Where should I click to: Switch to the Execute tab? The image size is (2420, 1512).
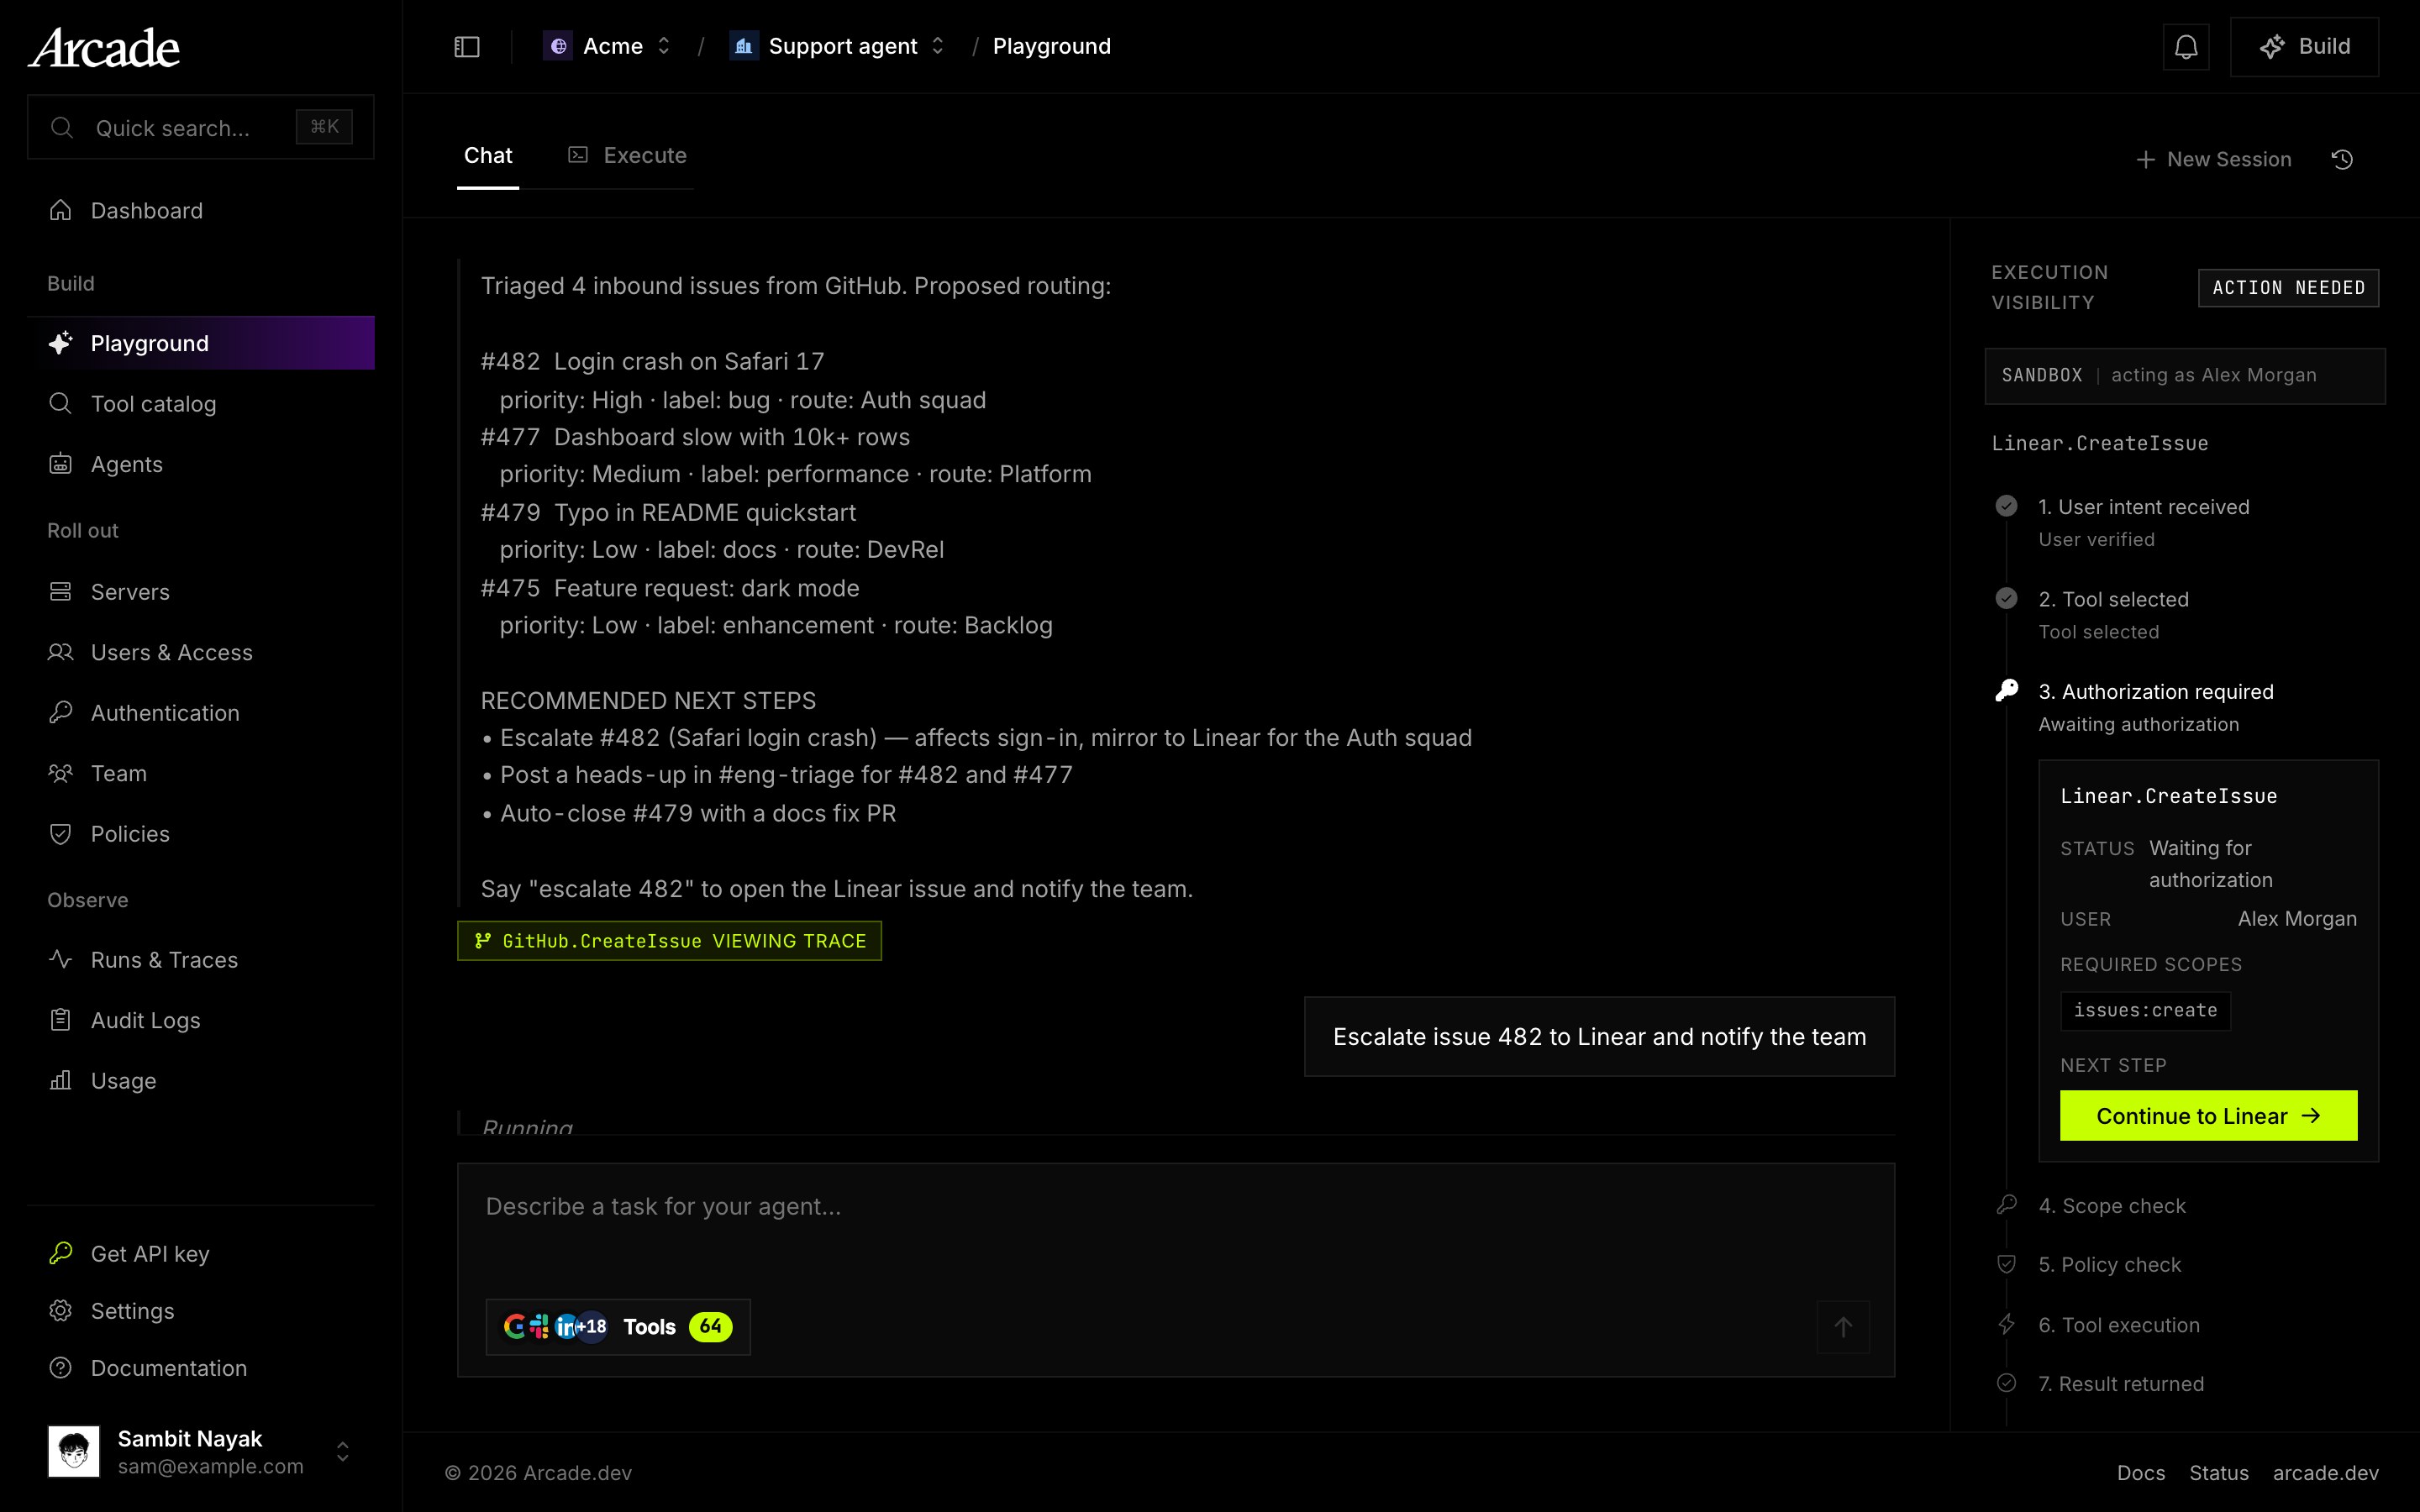pos(628,155)
